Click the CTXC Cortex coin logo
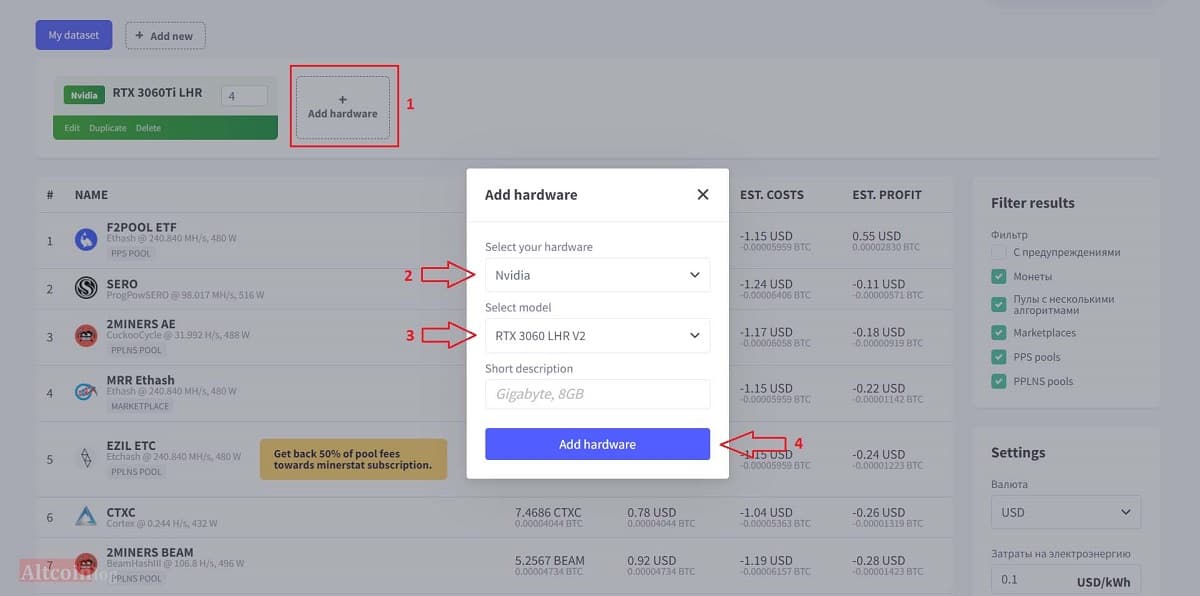 [x=86, y=516]
